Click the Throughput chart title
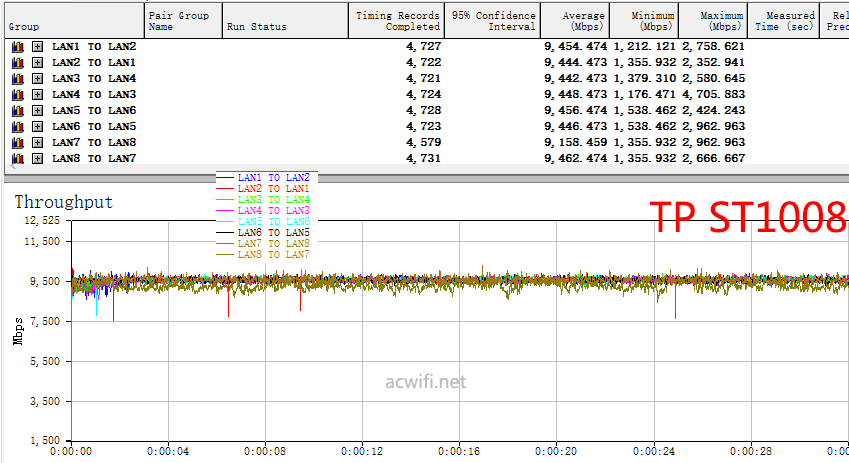This screenshot has height=463, width=849. (64, 203)
